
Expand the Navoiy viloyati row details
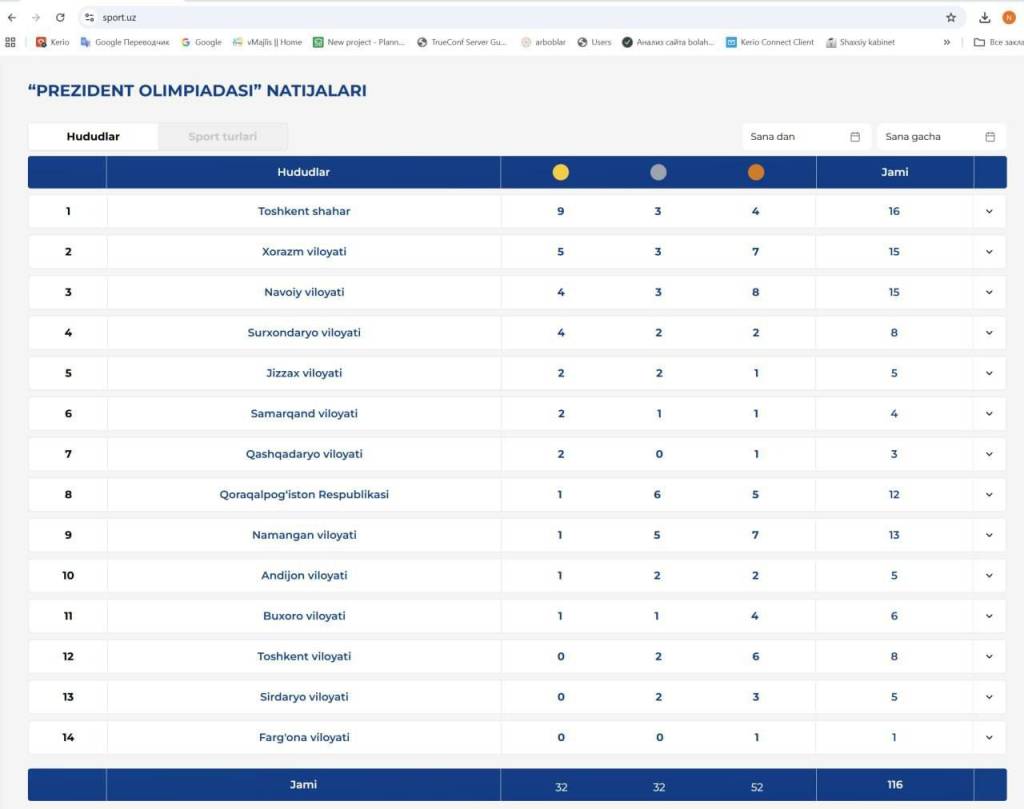[x=989, y=292]
